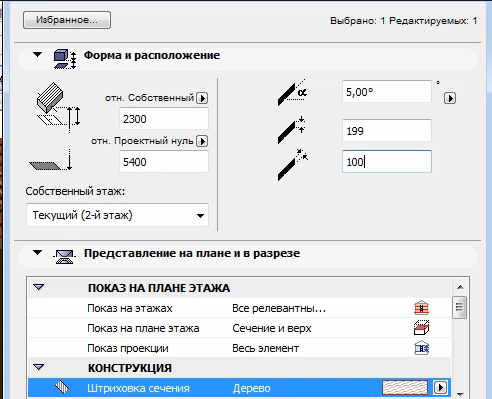Collapse the ПОКАЗ НА ПЛАНЕ ЭТАЖА group
The width and height of the screenshot is (492, 399).
[x=39, y=287]
